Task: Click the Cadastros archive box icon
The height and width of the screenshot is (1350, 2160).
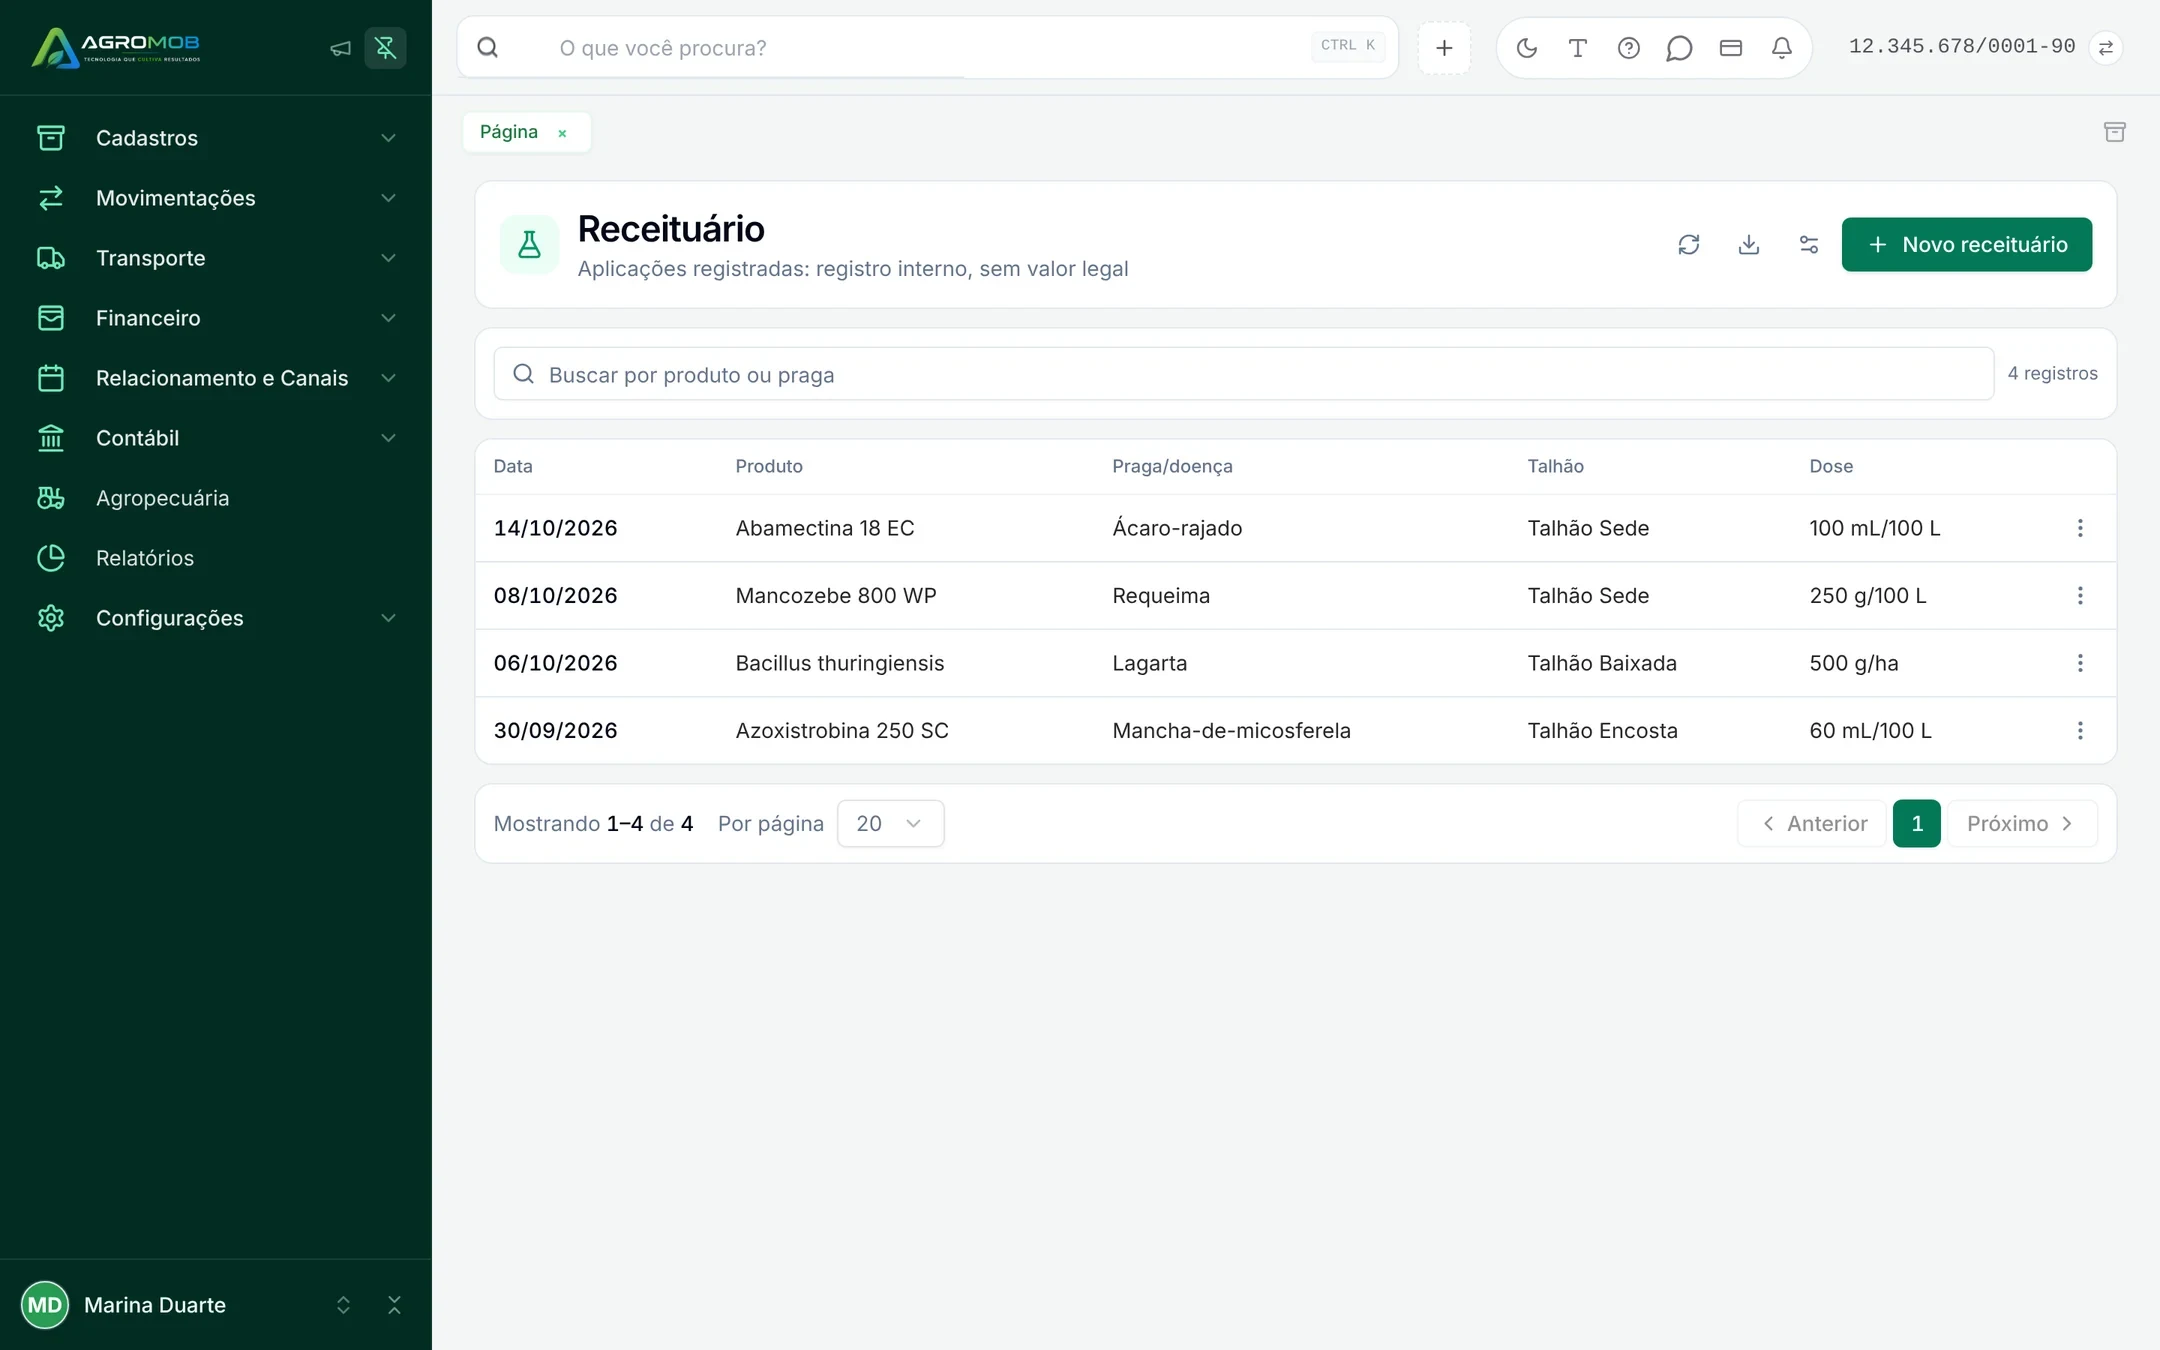Action: tap(51, 138)
